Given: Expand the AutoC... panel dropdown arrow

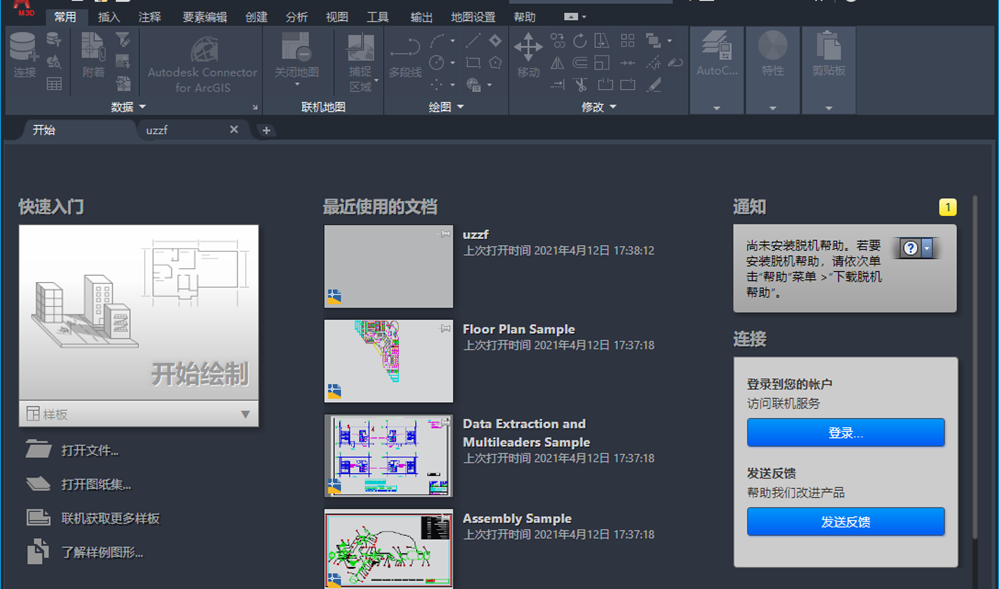Looking at the screenshot, I should pyautogui.click(x=717, y=108).
